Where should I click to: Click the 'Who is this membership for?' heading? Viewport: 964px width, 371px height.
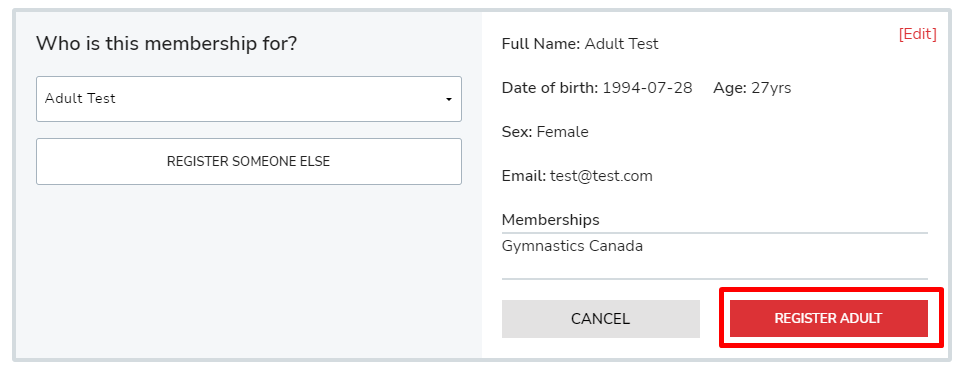pos(167,44)
